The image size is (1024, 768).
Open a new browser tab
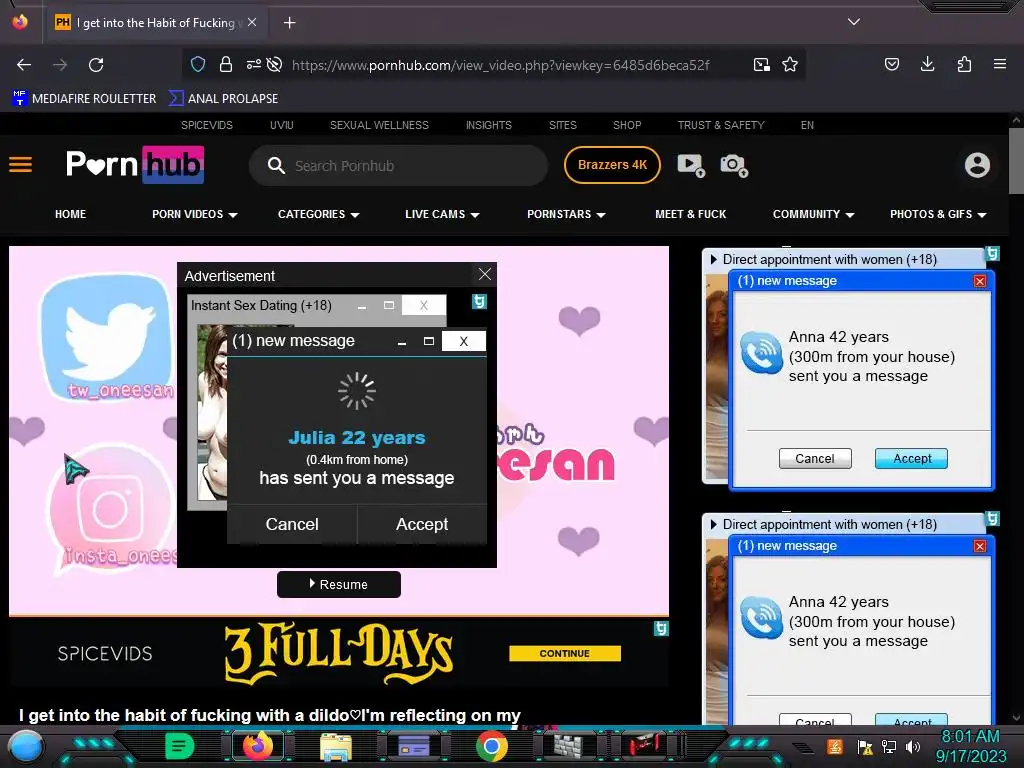(x=289, y=23)
